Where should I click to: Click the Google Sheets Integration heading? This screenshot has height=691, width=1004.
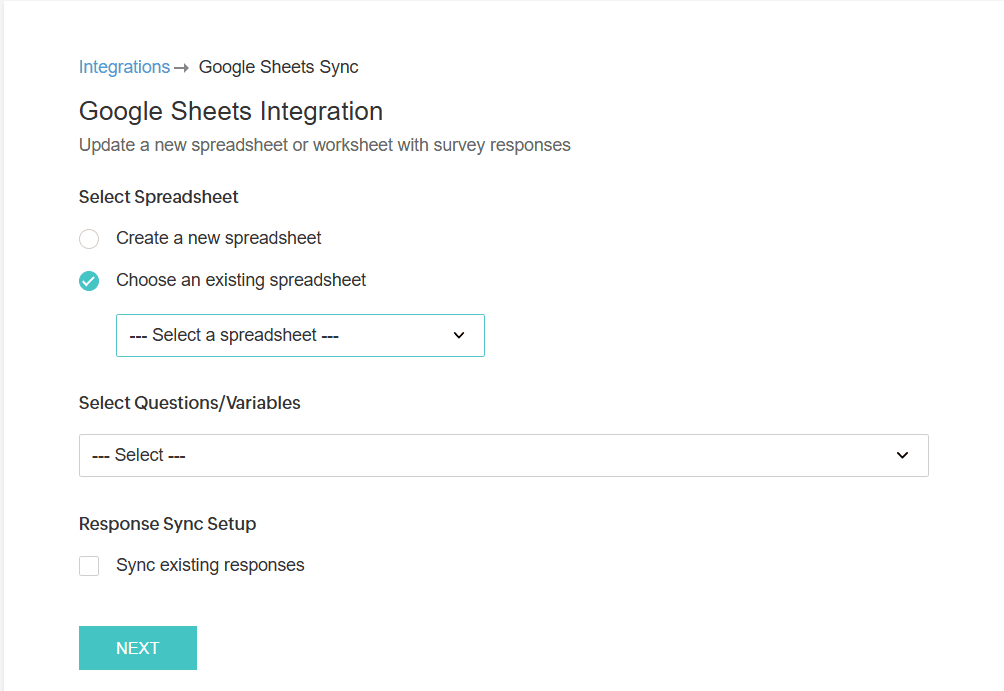[230, 111]
